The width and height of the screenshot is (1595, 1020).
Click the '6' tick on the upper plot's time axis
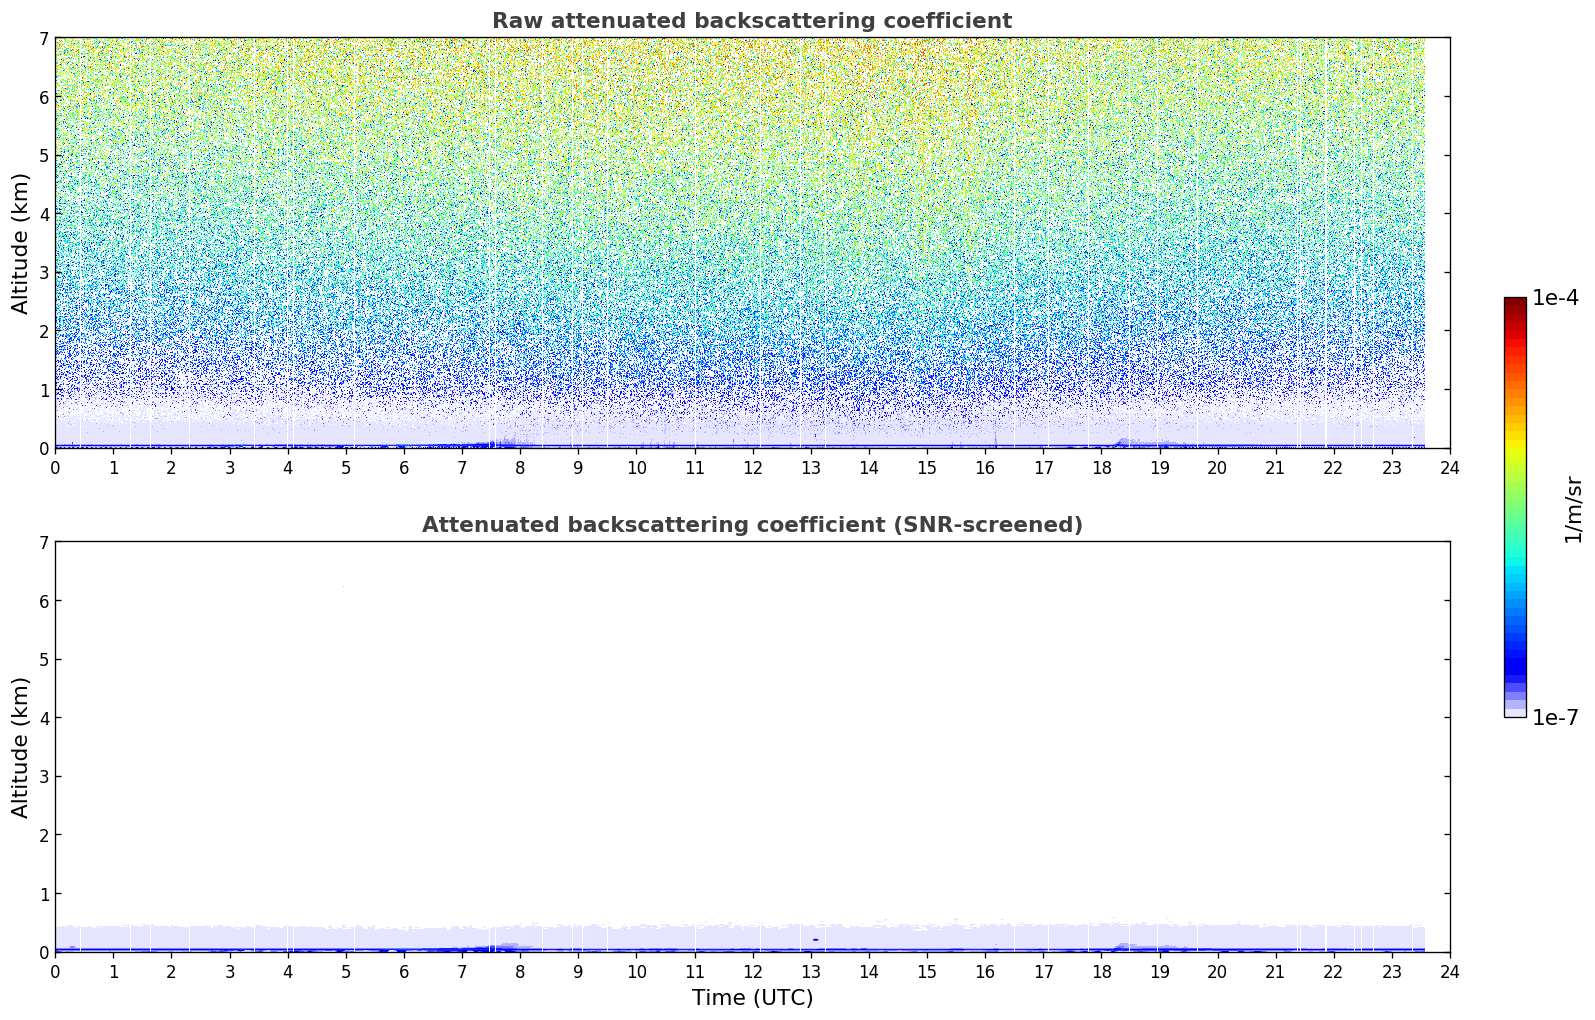(x=404, y=467)
